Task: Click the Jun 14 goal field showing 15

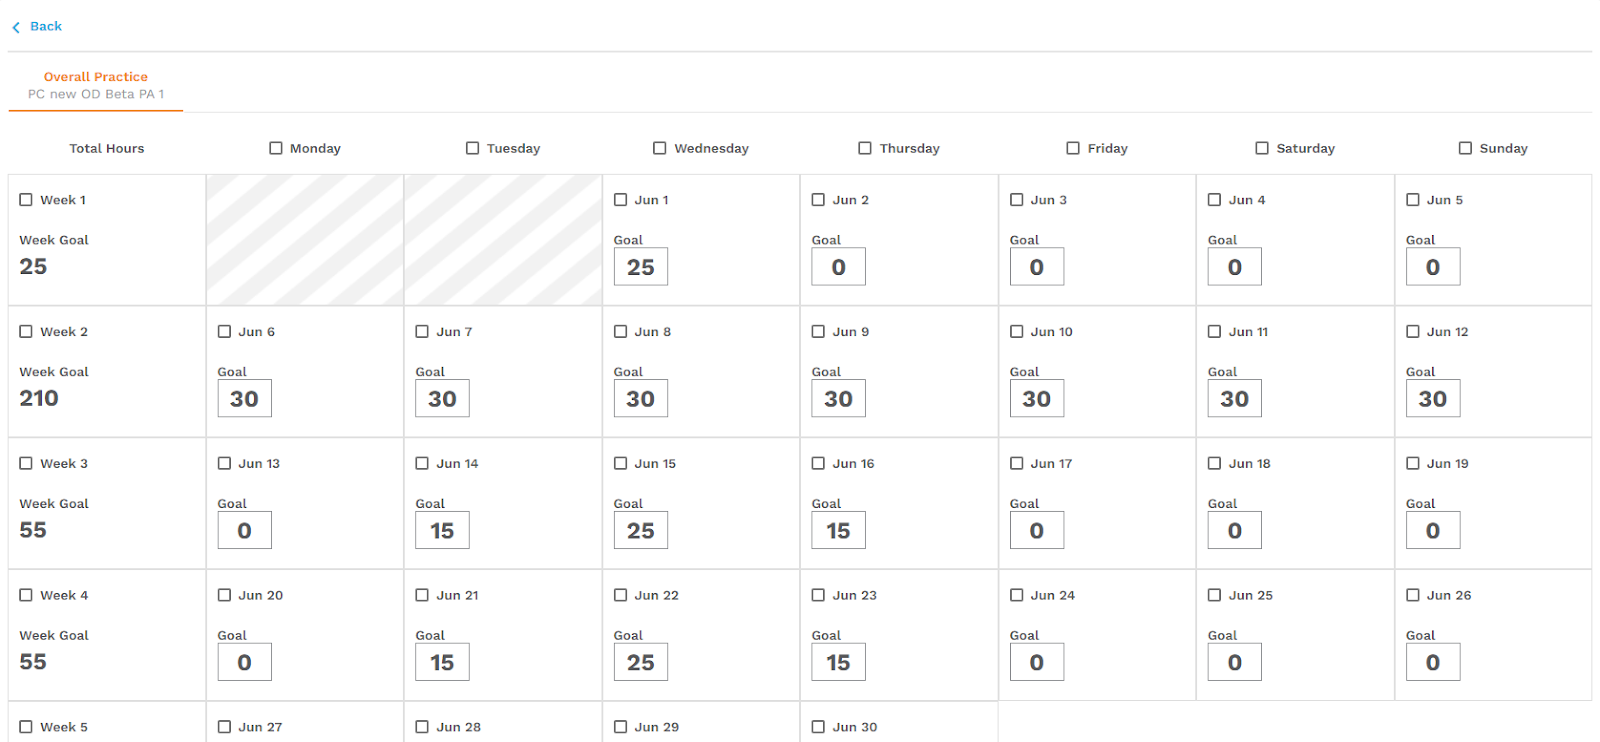Action: [x=442, y=531]
